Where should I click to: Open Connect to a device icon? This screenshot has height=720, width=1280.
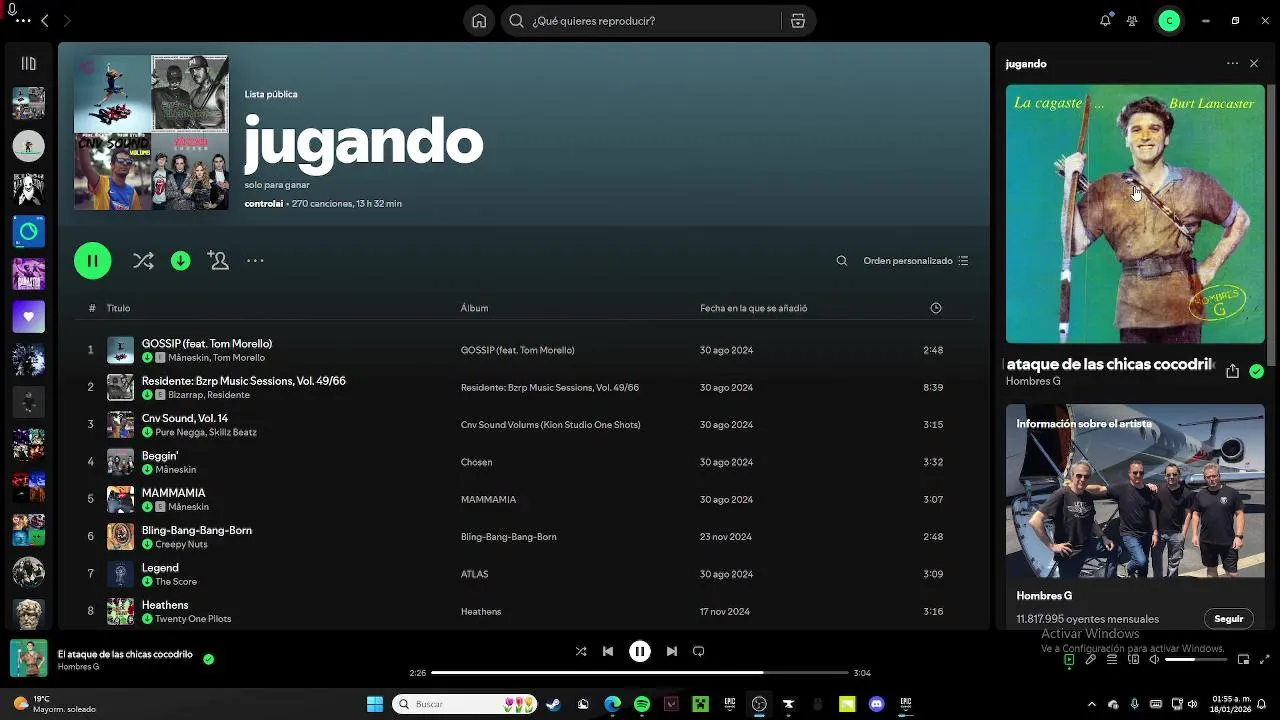[1133, 660]
